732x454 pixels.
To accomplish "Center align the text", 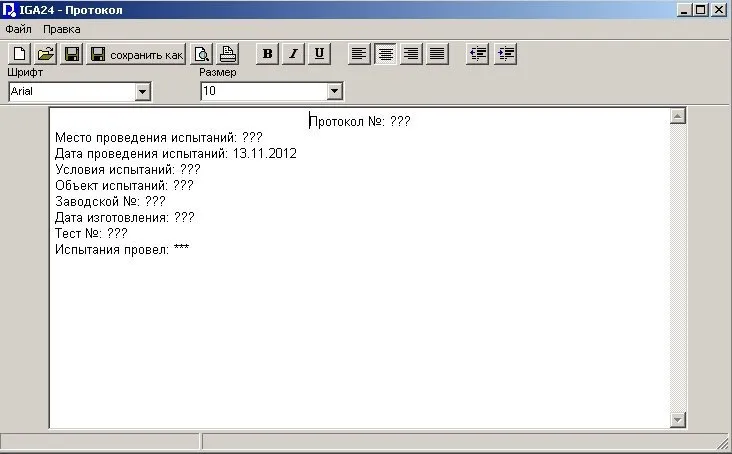I will coord(385,54).
